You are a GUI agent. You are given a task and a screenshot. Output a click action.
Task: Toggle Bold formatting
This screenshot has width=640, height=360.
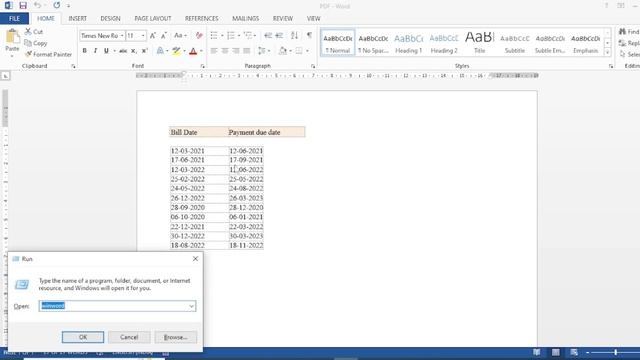(x=84, y=51)
